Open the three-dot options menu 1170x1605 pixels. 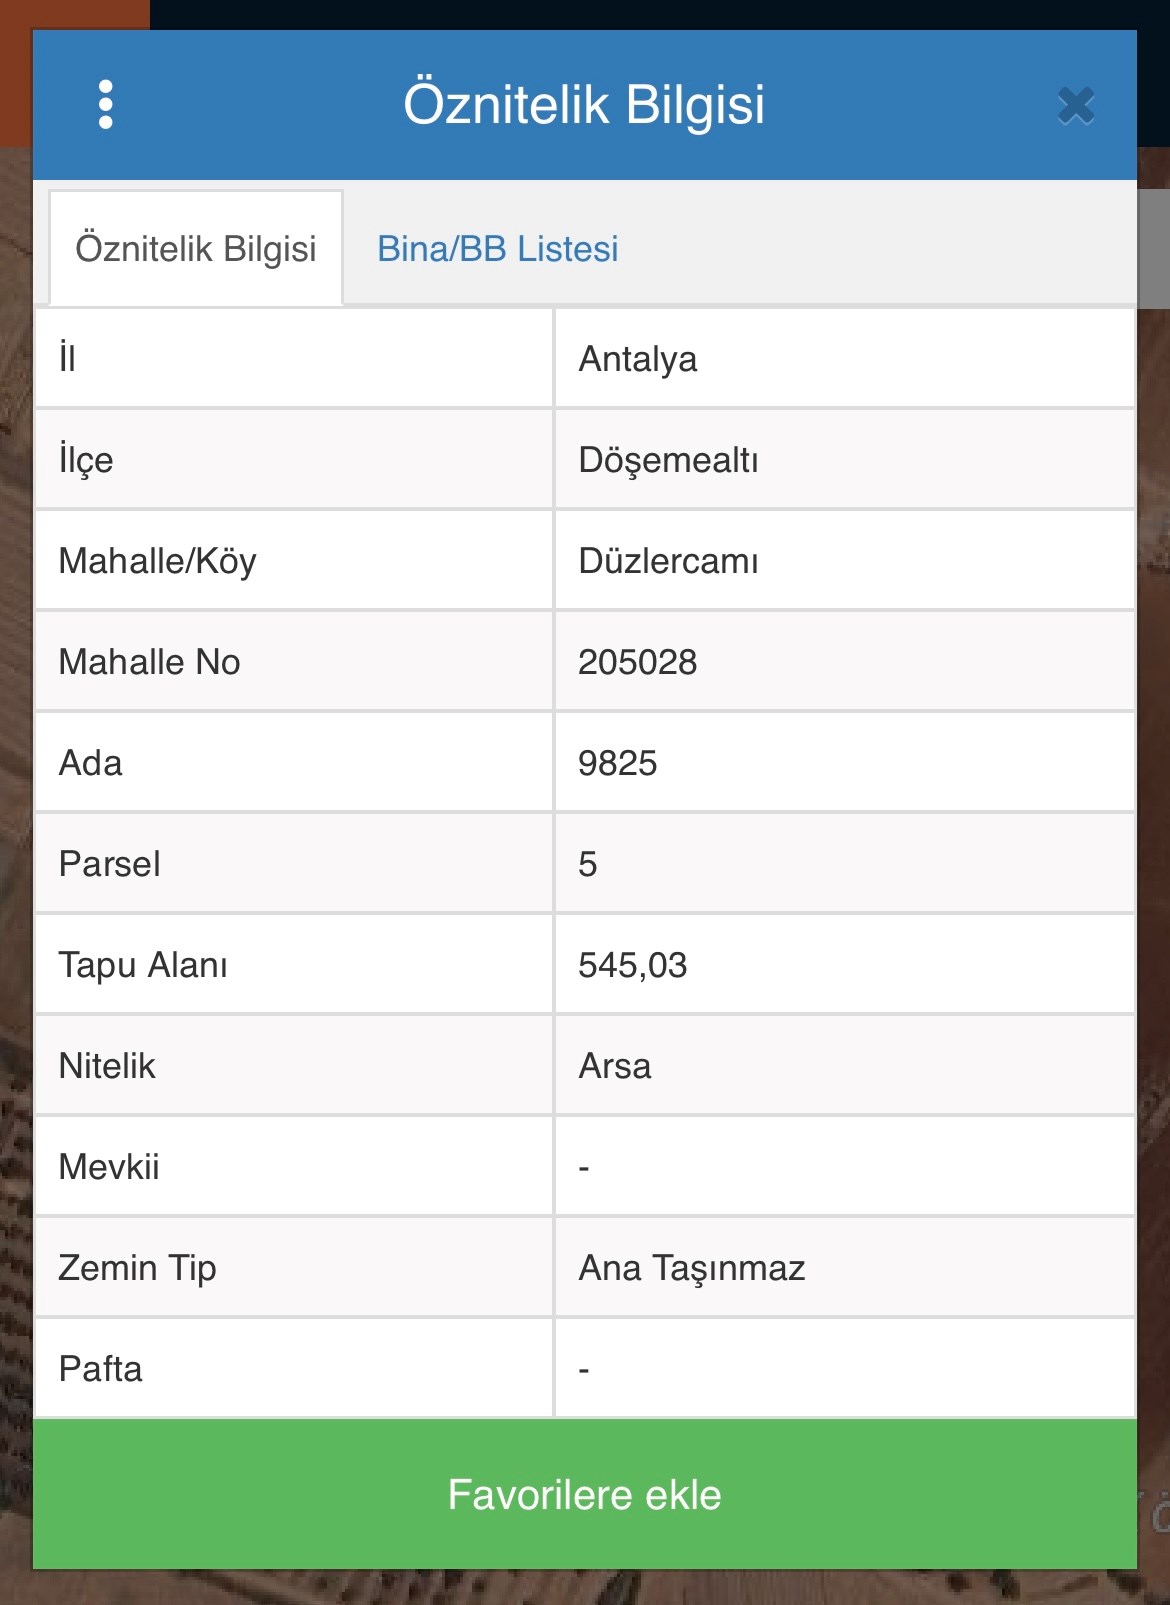pos(106,105)
